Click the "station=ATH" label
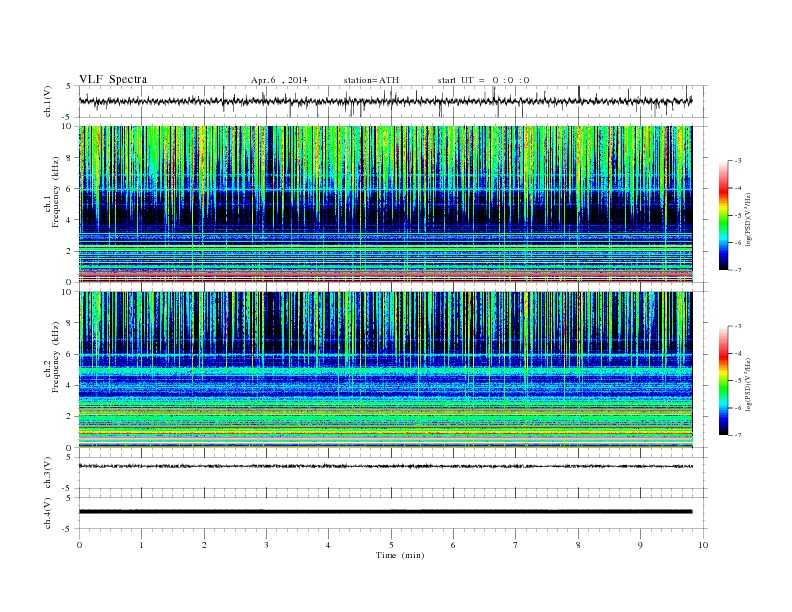The height and width of the screenshot is (612, 792). [x=371, y=80]
